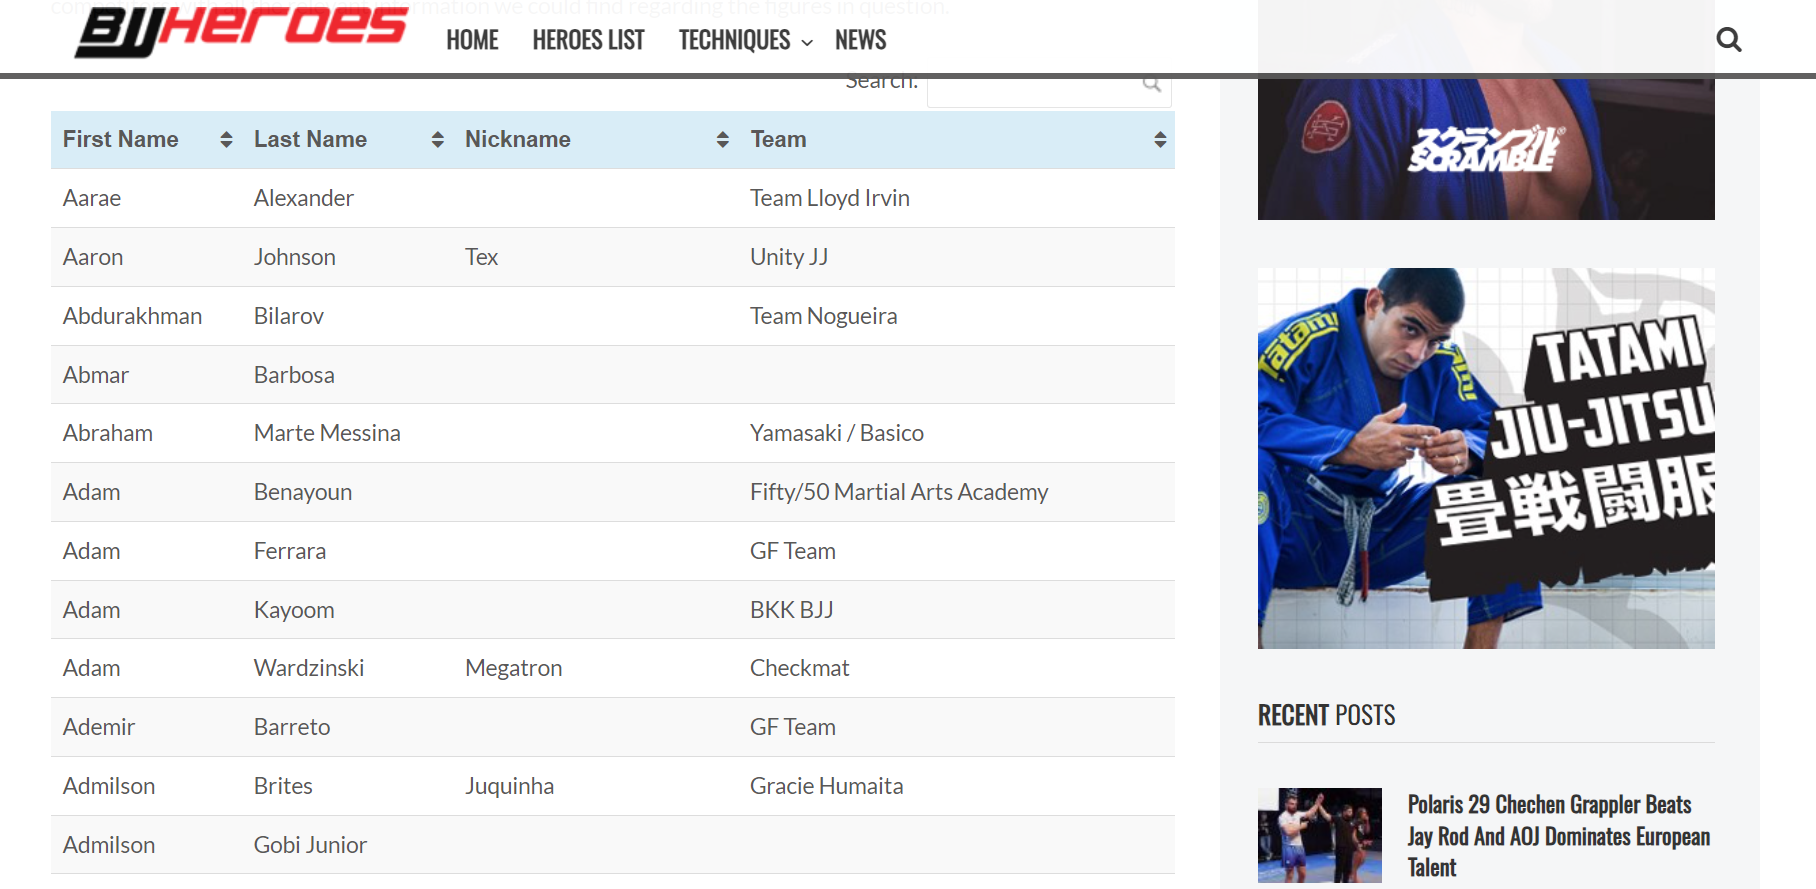Open the Techniques menu item
This screenshot has width=1816, height=889.
coord(734,40)
